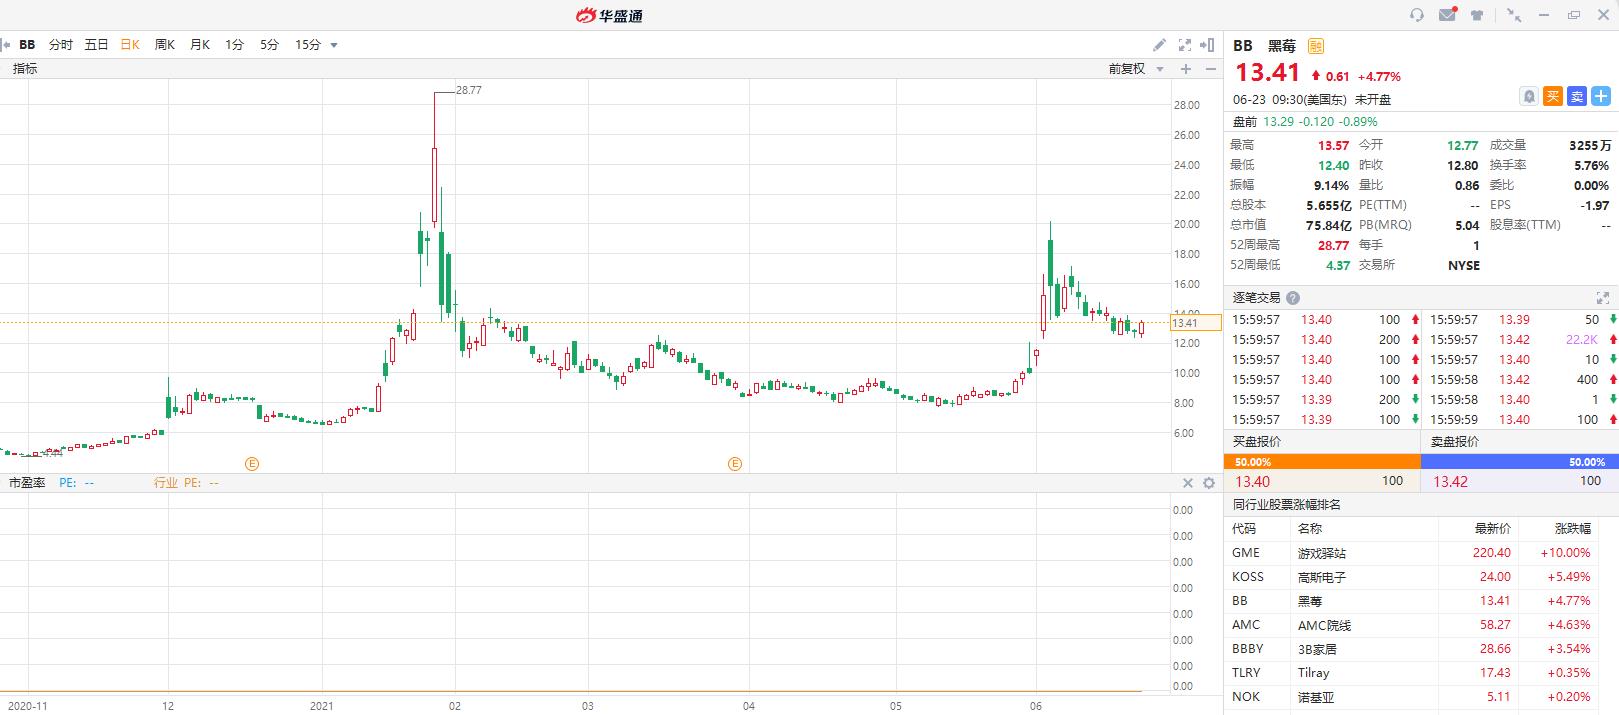The image size is (1619, 715).
Task: Sort ranking by 涨跌幅 column header
Action: pos(1572,529)
